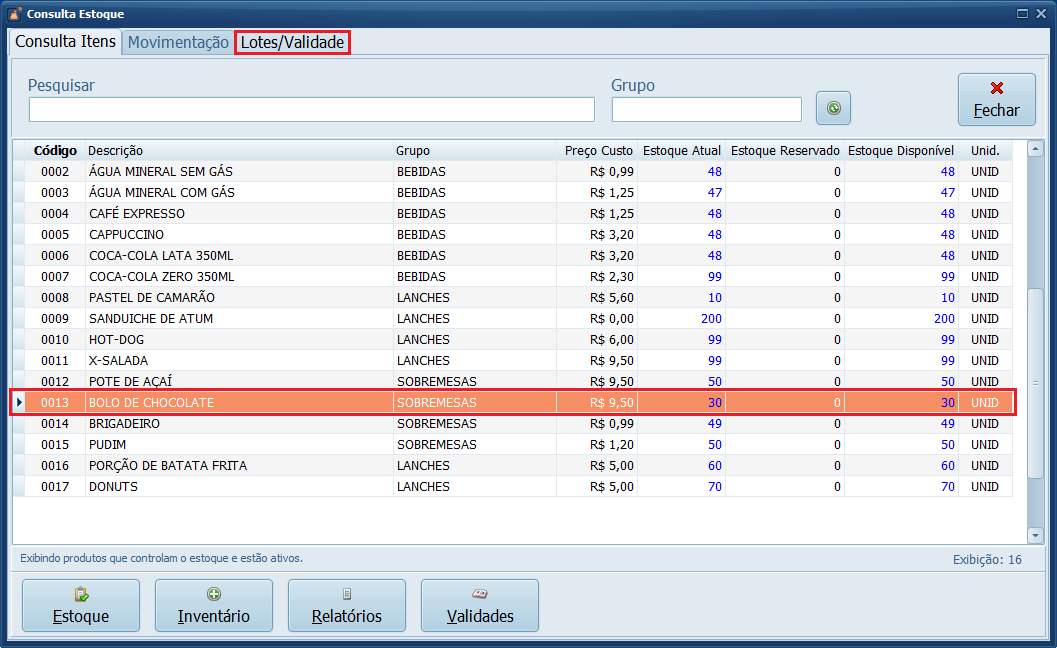Open the Estoque button at bottom
This screenshot has height=648, width=1057.
tap(81, 606)
